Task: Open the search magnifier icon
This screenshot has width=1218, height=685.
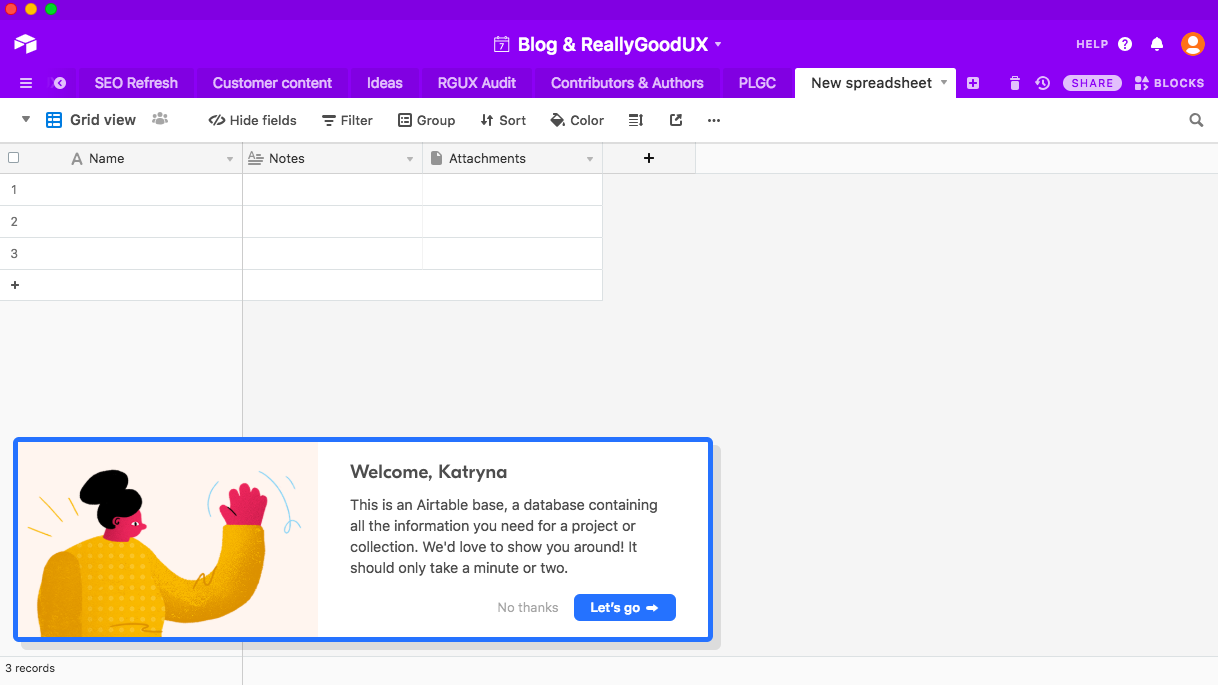Action: point(1196,120)
